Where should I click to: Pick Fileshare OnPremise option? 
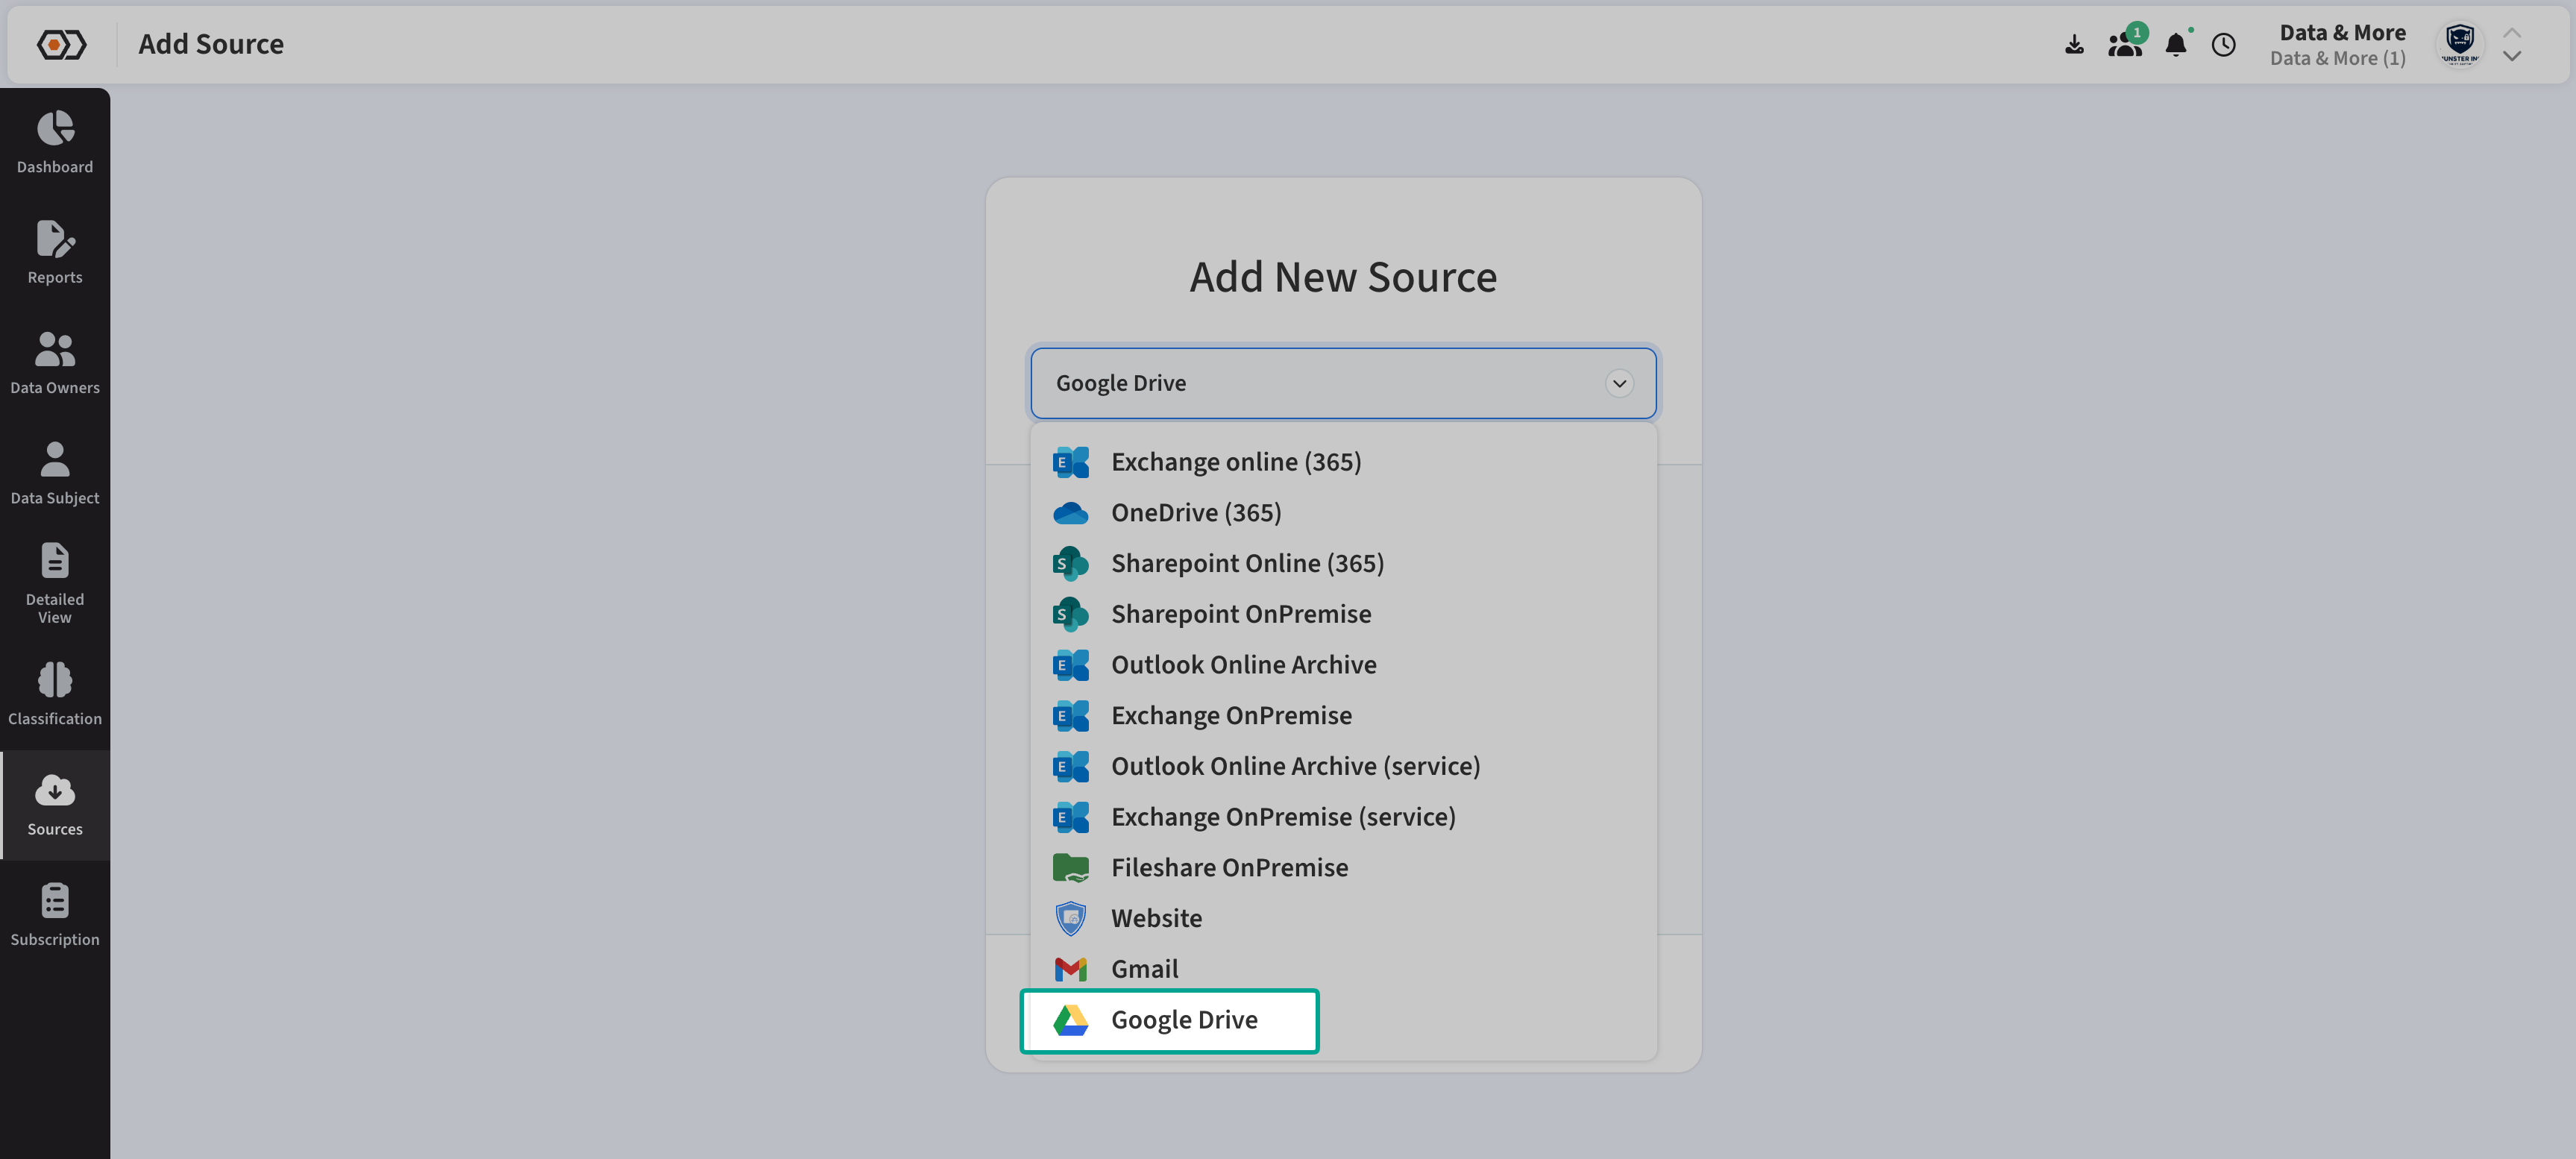point(1229,868)
